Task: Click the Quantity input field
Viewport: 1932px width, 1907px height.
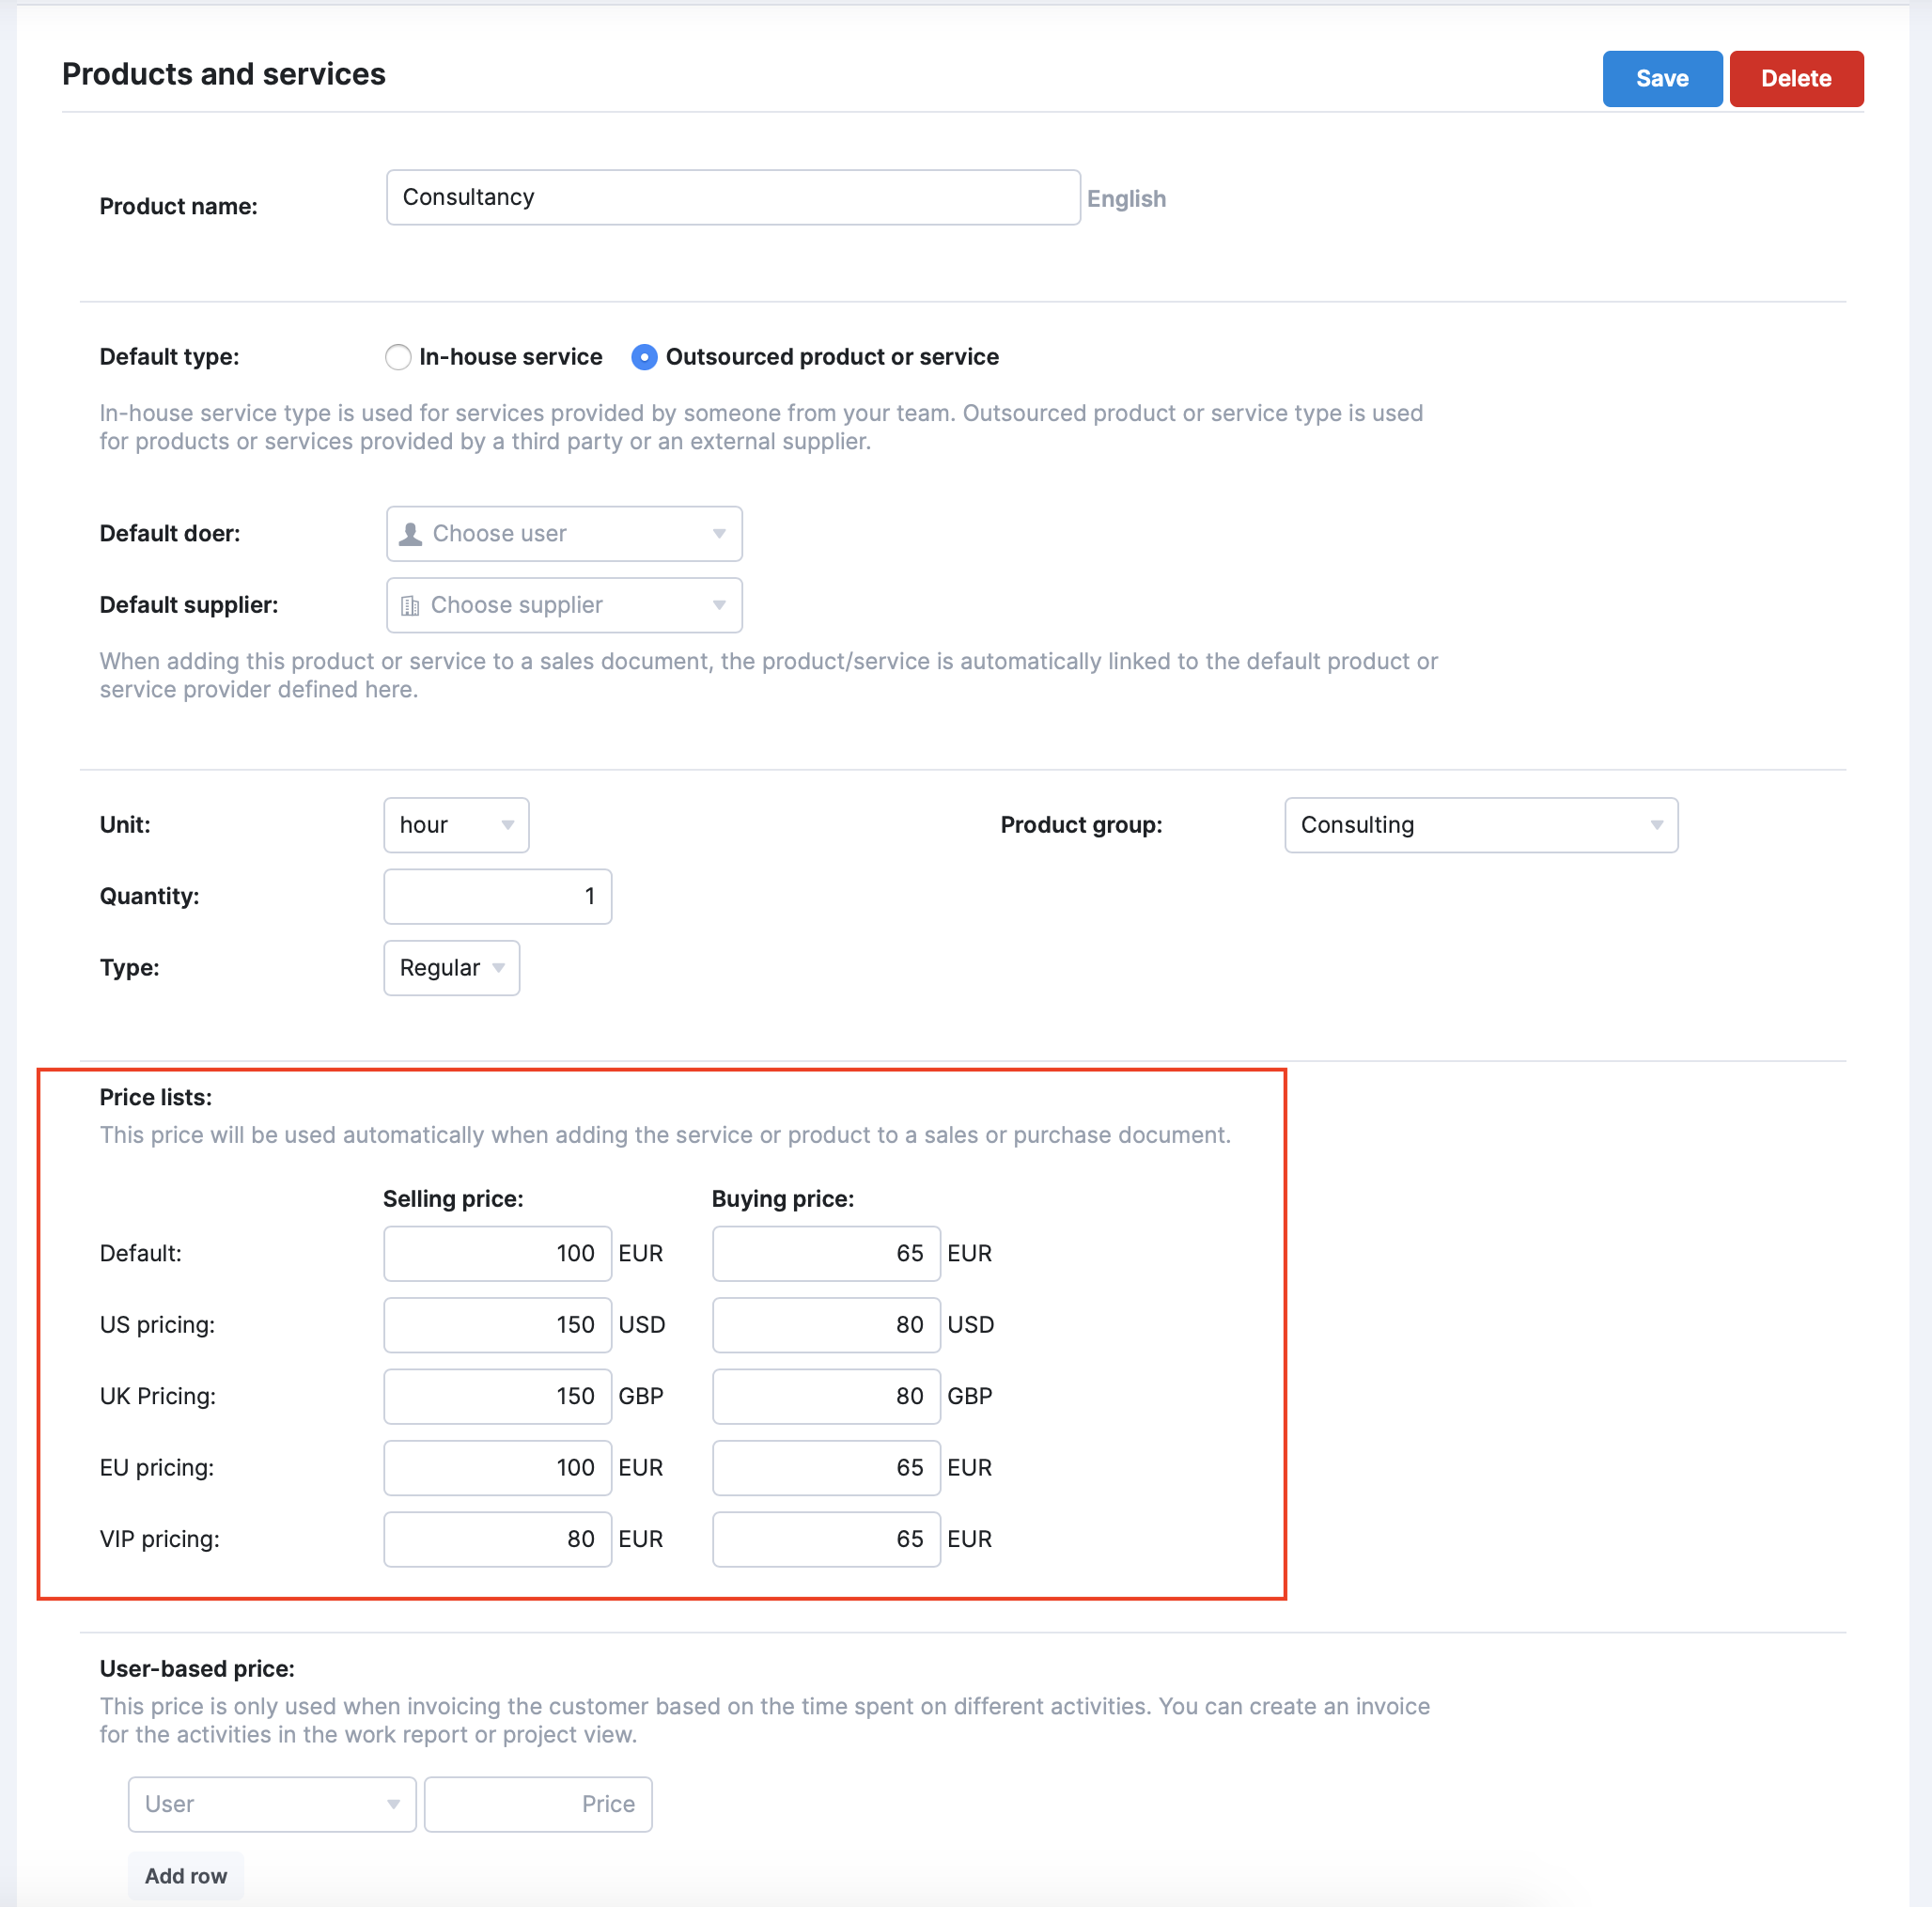Action: click(497, 896)
